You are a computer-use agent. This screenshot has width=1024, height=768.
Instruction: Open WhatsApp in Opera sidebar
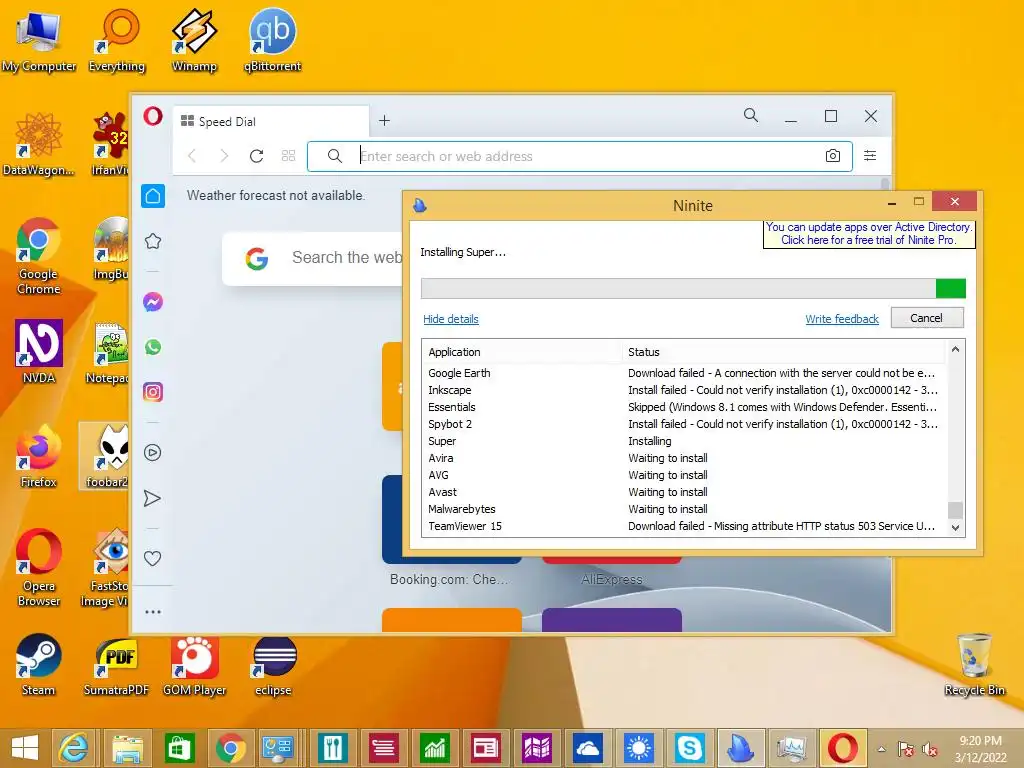click(153, 347)
